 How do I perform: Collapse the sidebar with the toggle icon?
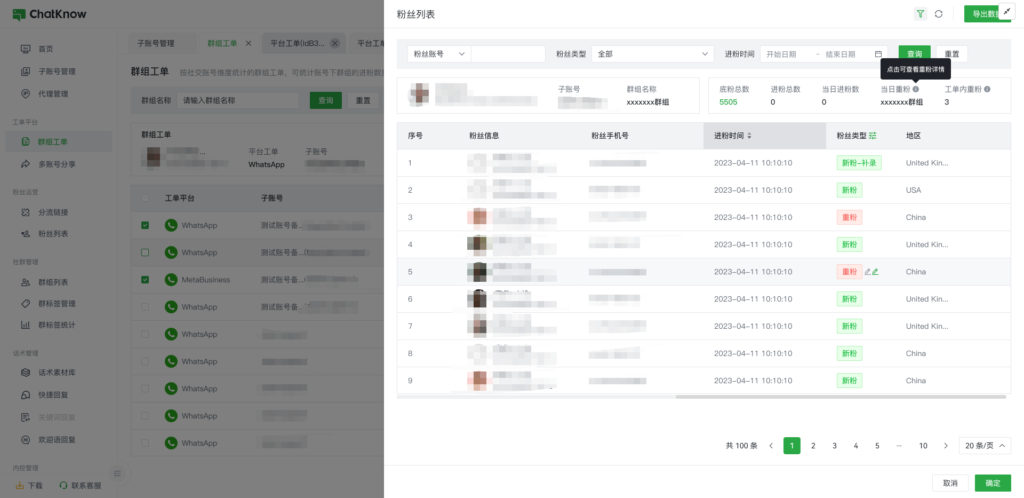[118, 473]
